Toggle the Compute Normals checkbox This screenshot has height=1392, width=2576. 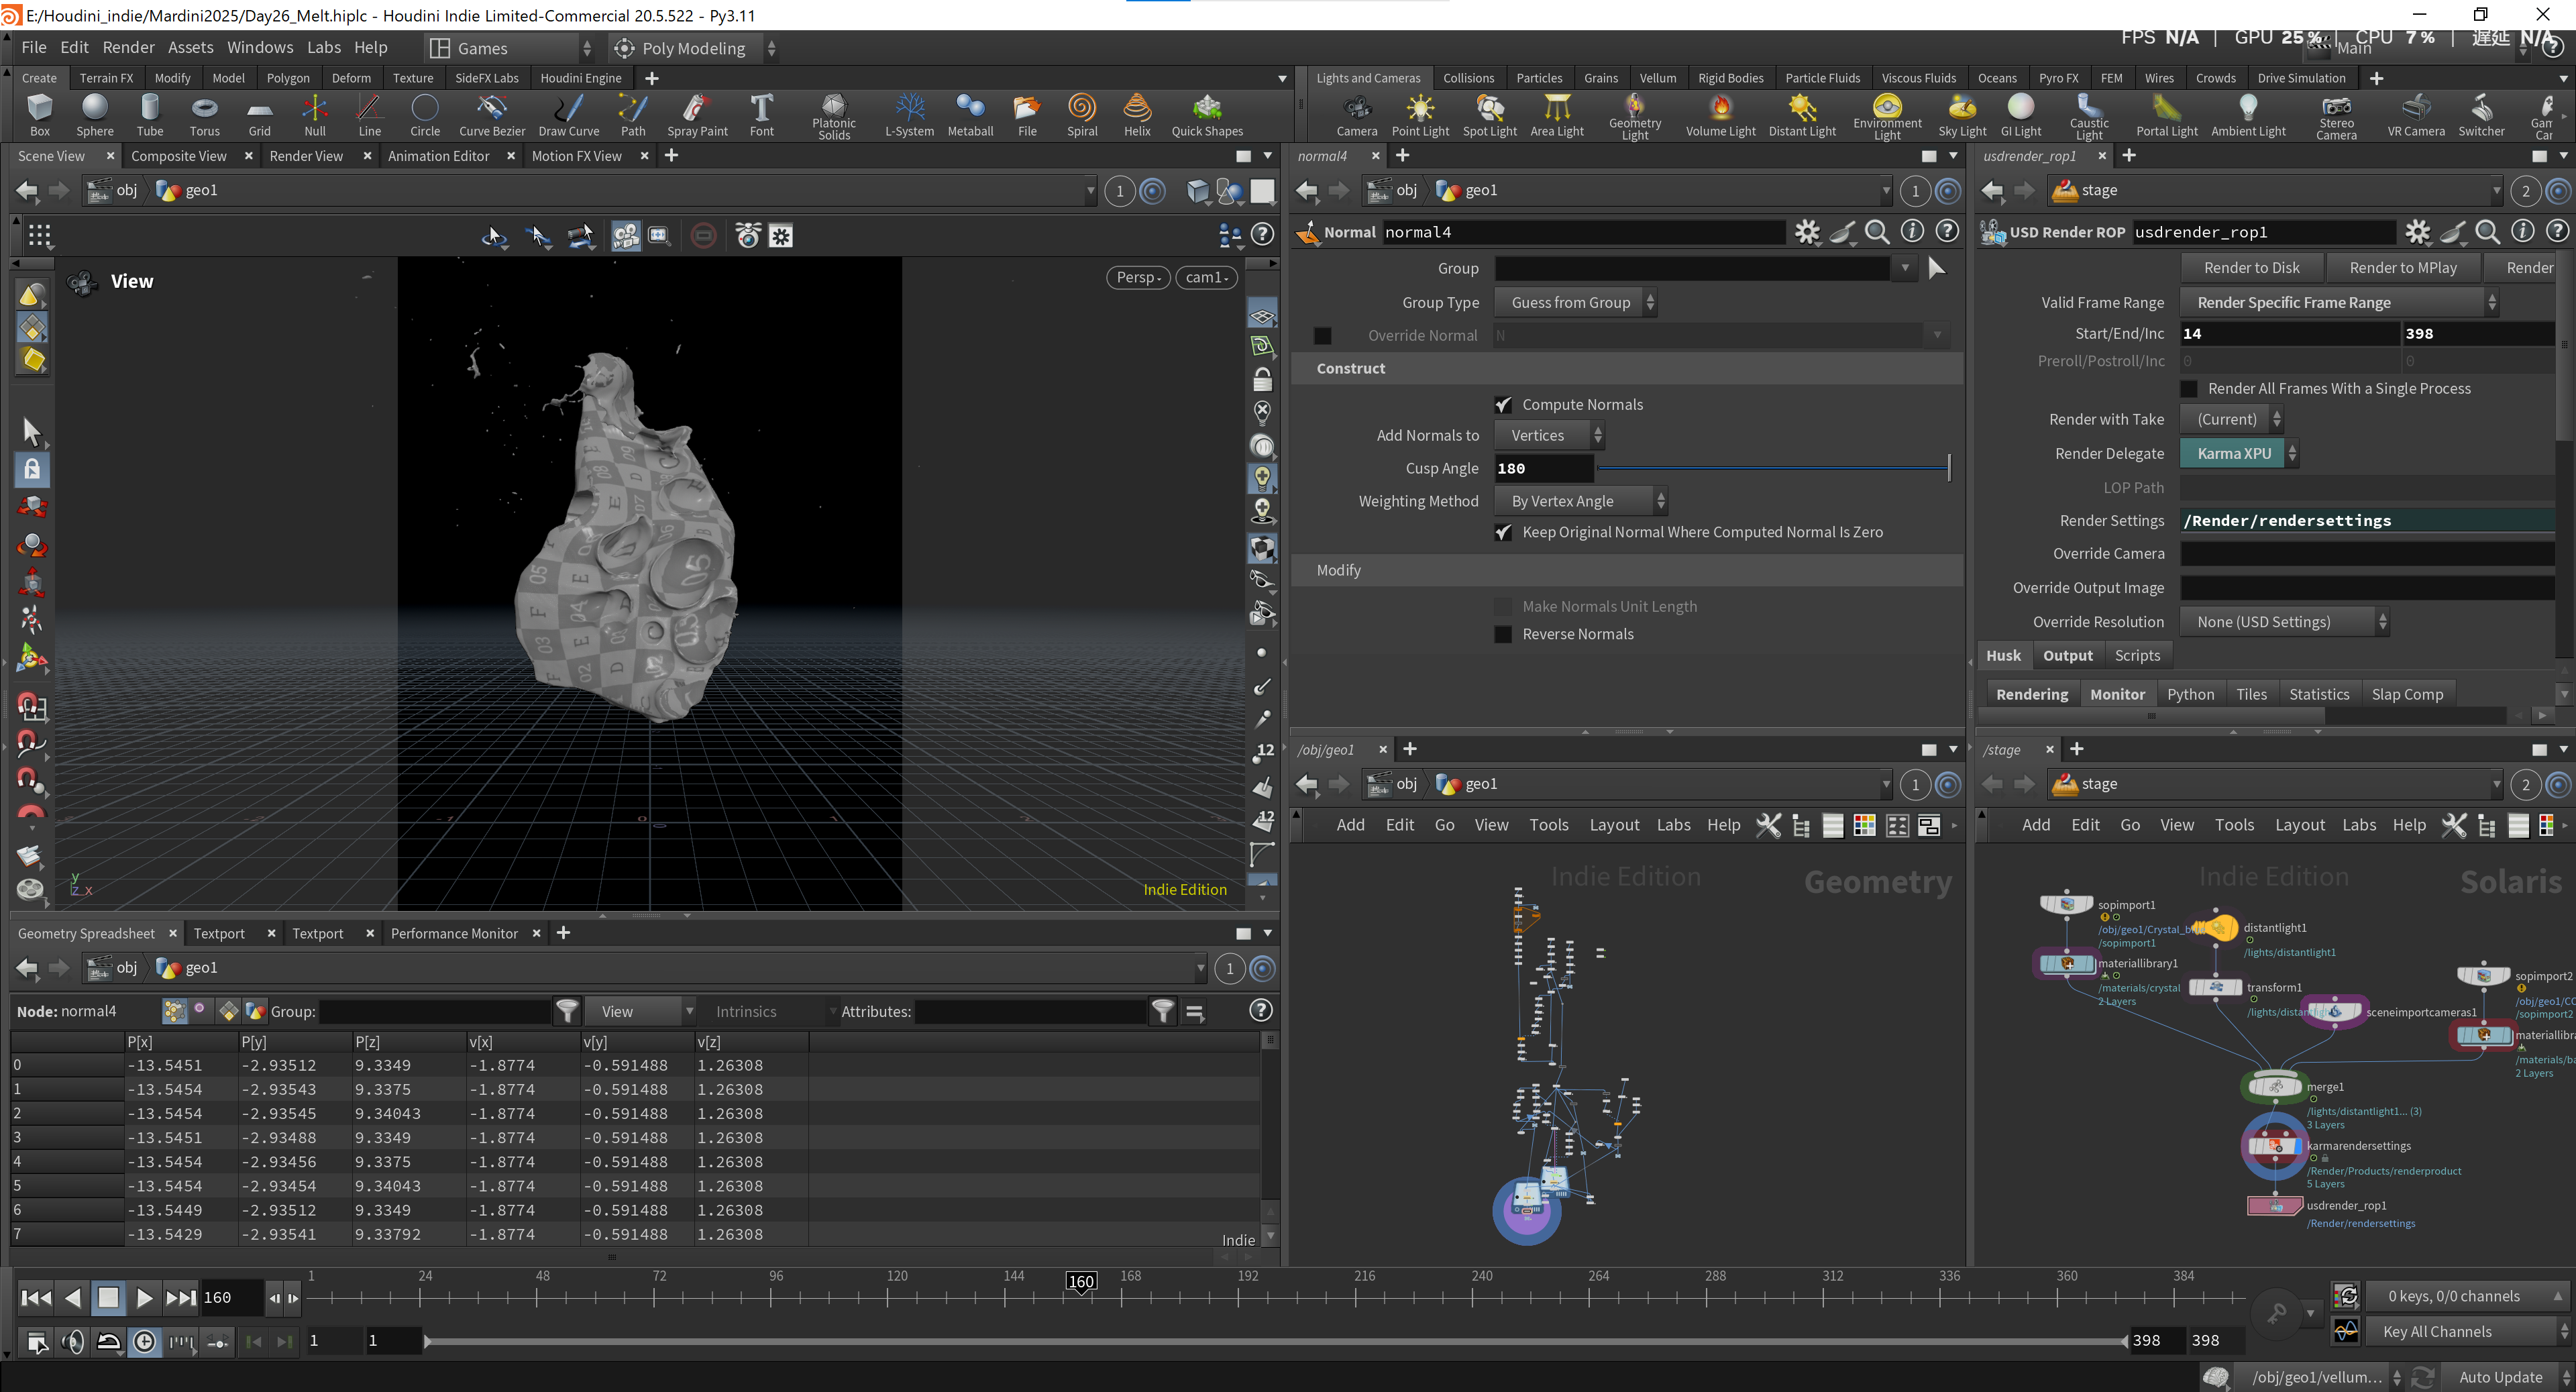click(x=1503, y=405)
